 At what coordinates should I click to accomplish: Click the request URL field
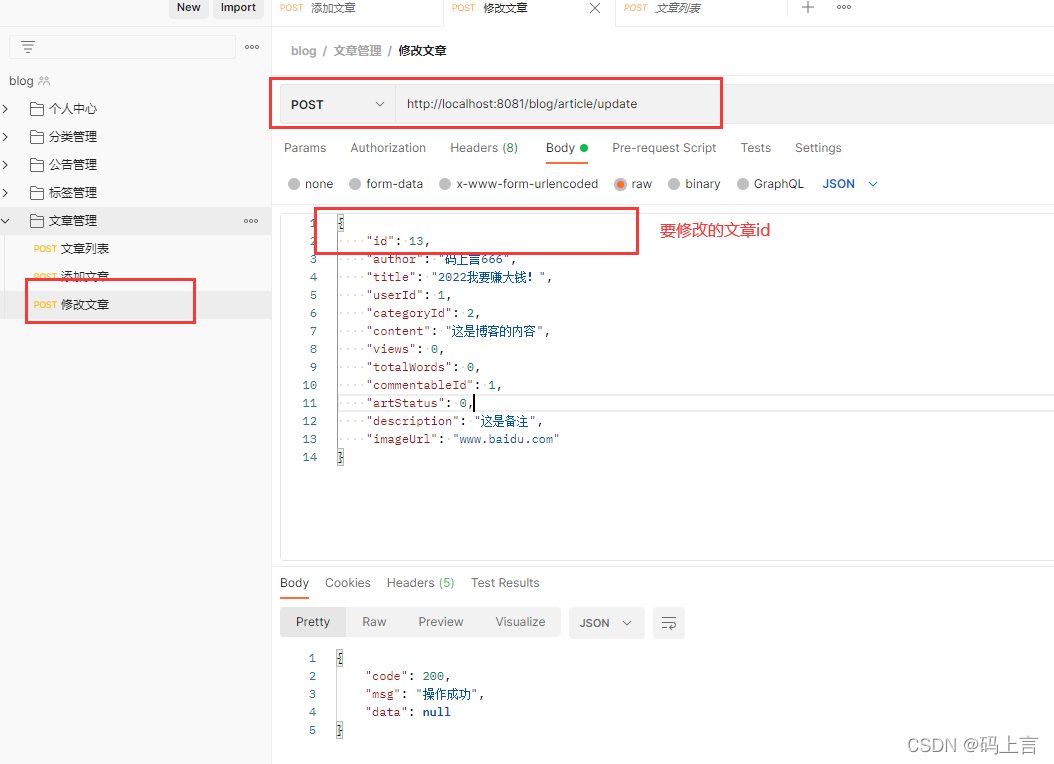pyautogui.click(x=558, y=104)
